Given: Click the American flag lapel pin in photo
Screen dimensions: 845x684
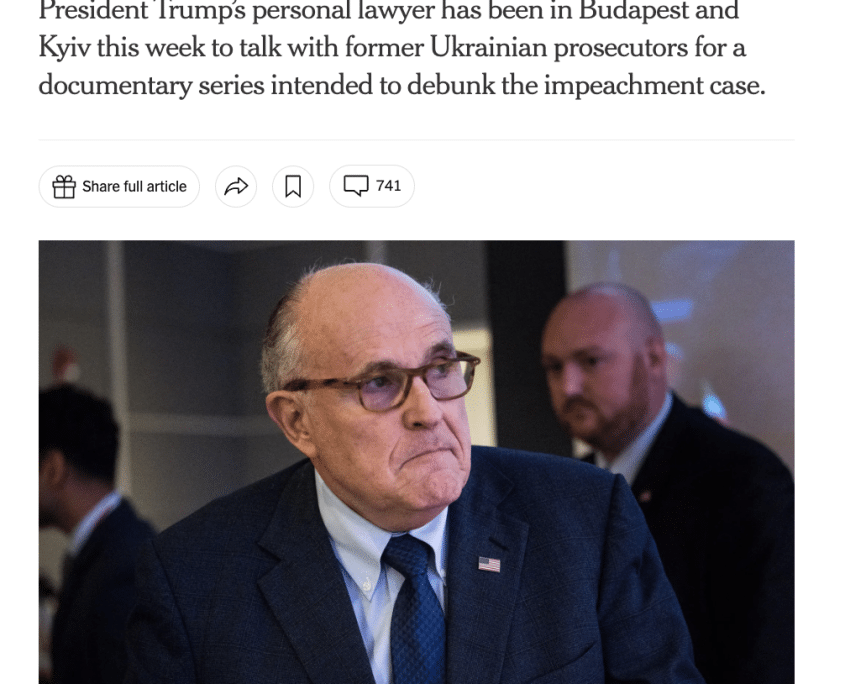Looking at the screenshot, I should pyautogui.click(x=489, y=564).
